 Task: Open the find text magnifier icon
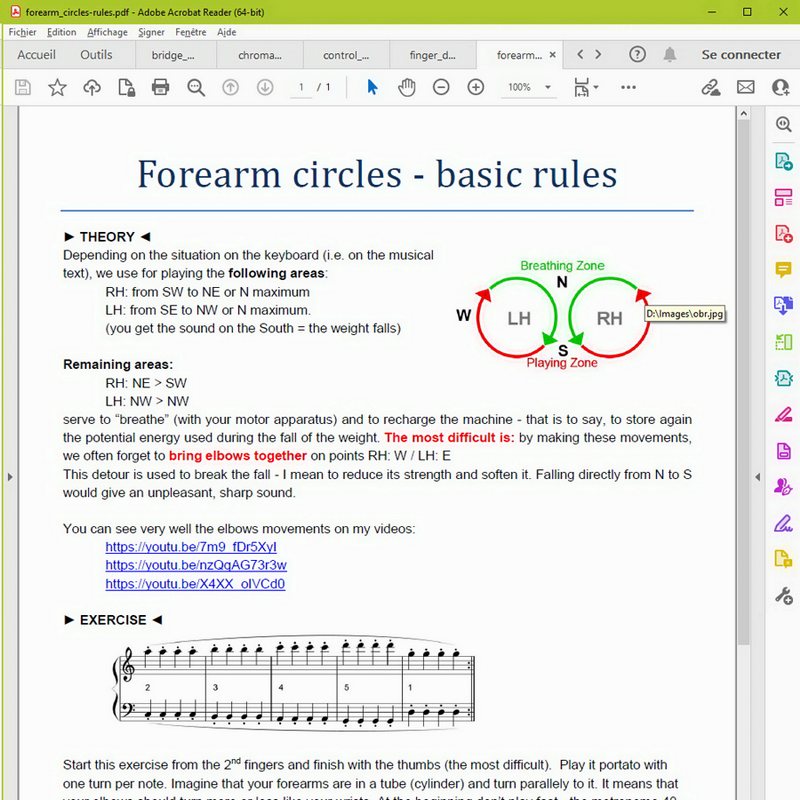click(x=196, y=88)
